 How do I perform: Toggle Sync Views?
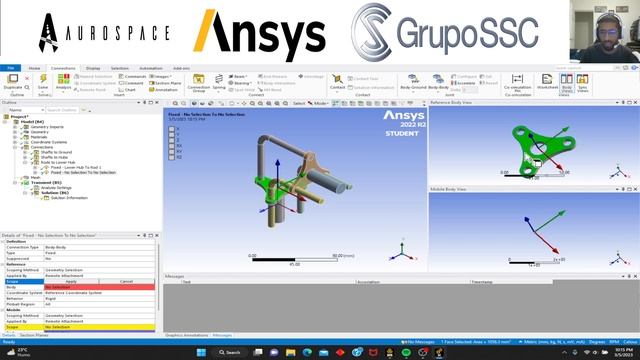click(x=582, y=82)
